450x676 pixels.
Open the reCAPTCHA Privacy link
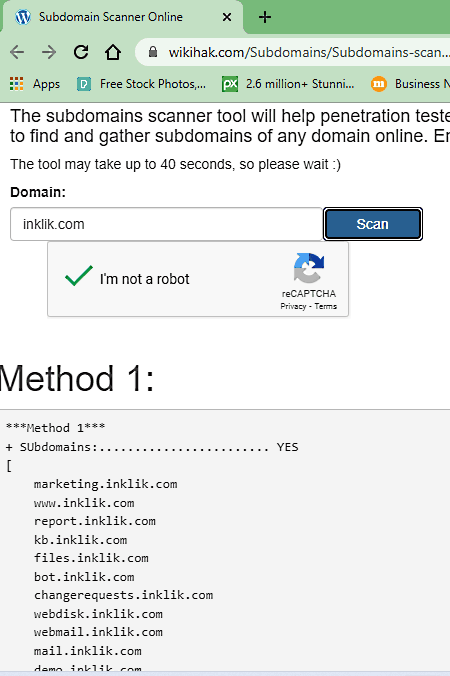coord(293,307)
